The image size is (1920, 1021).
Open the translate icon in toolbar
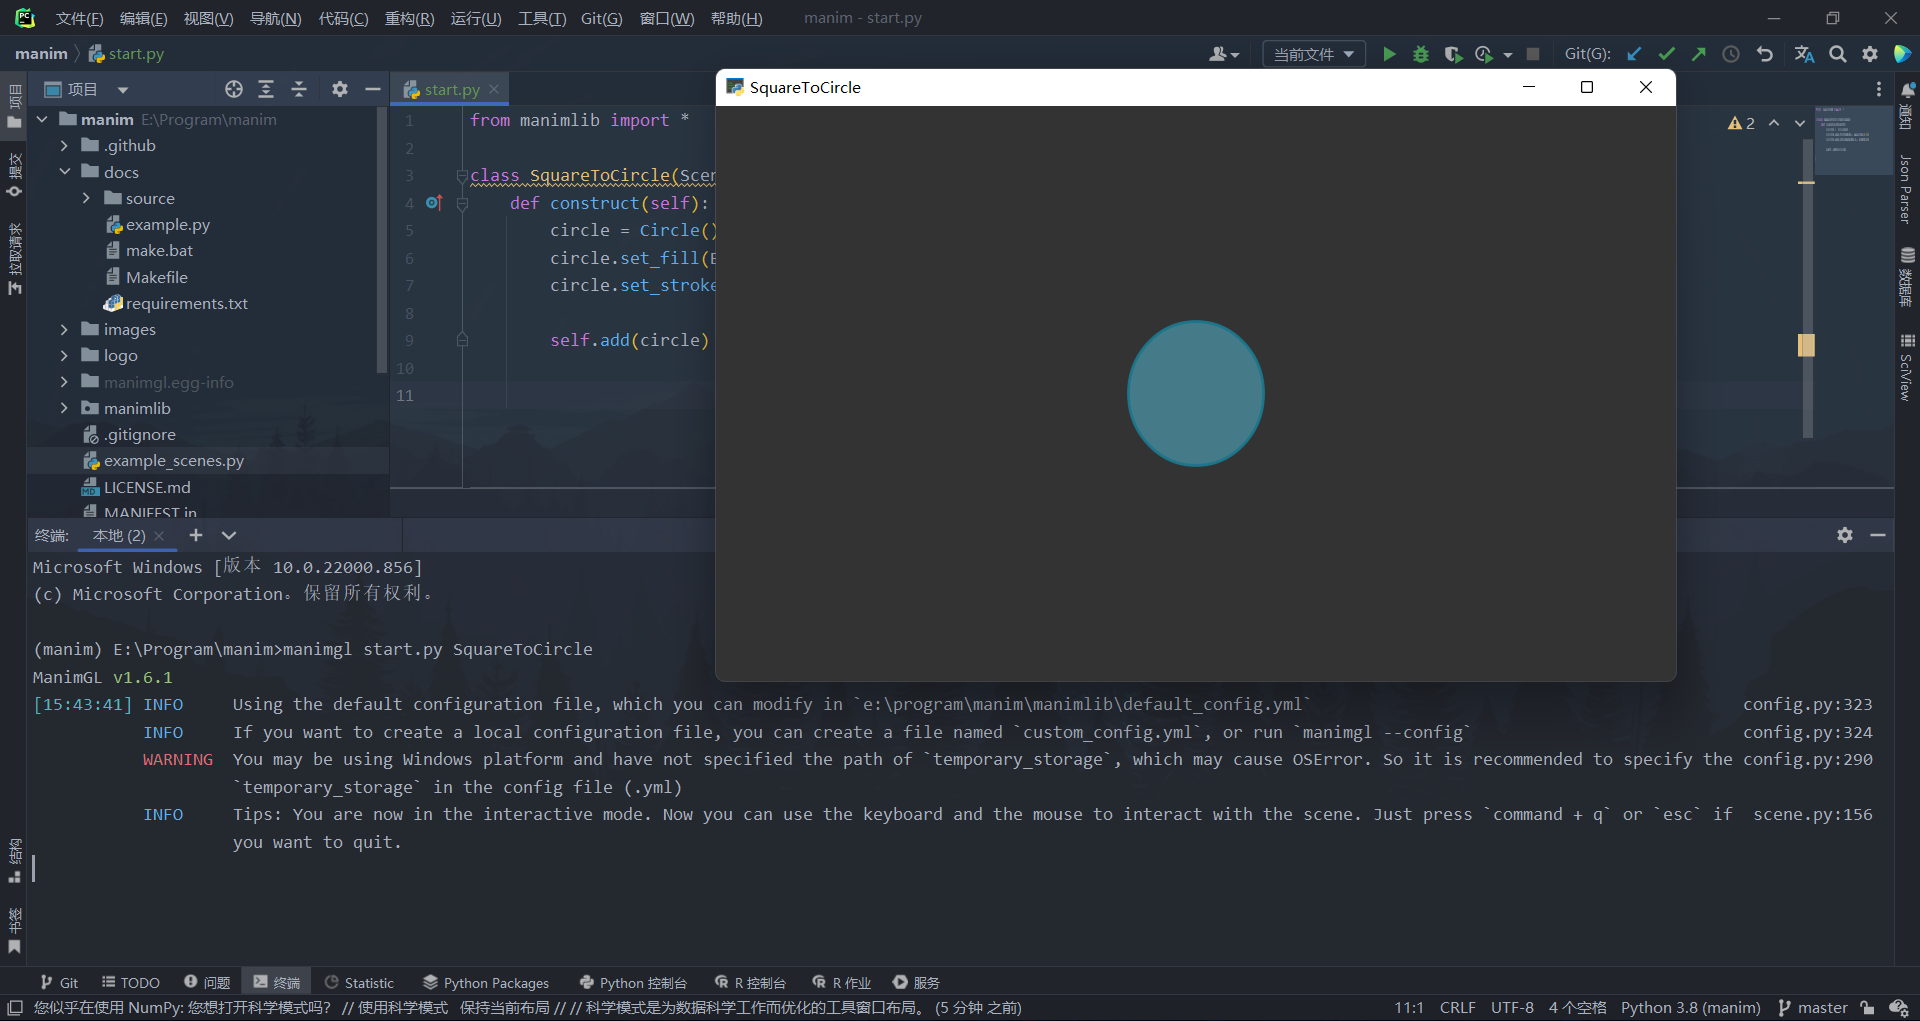pyautogui.click(x=1804, y=54)
